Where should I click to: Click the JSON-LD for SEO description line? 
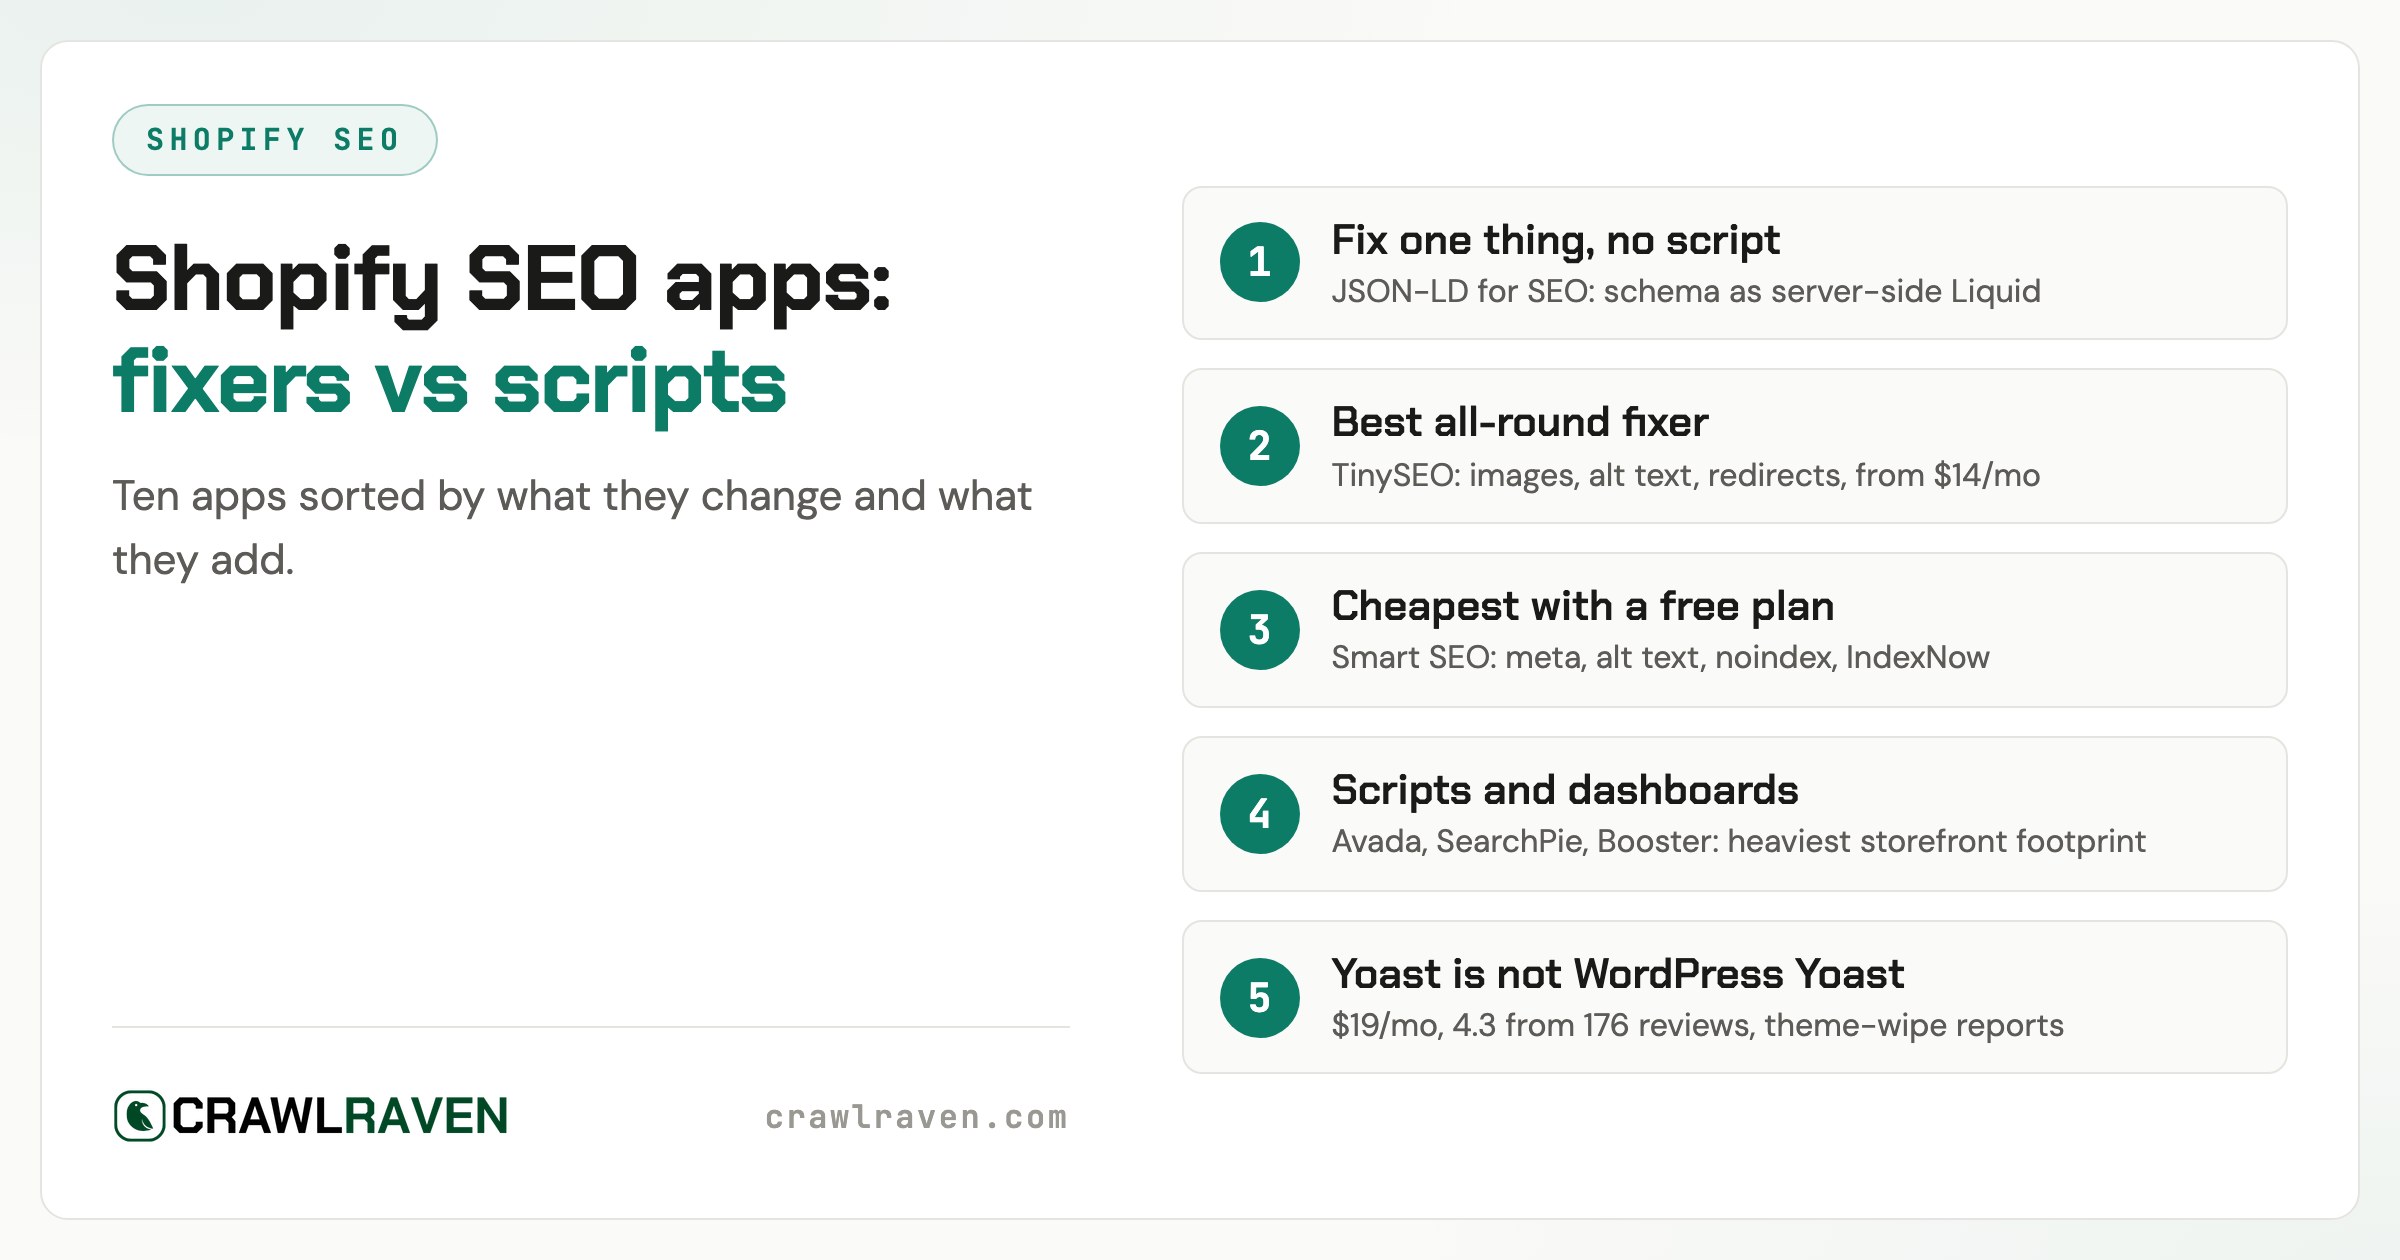pyautogui.click(x=1686, y=291)
